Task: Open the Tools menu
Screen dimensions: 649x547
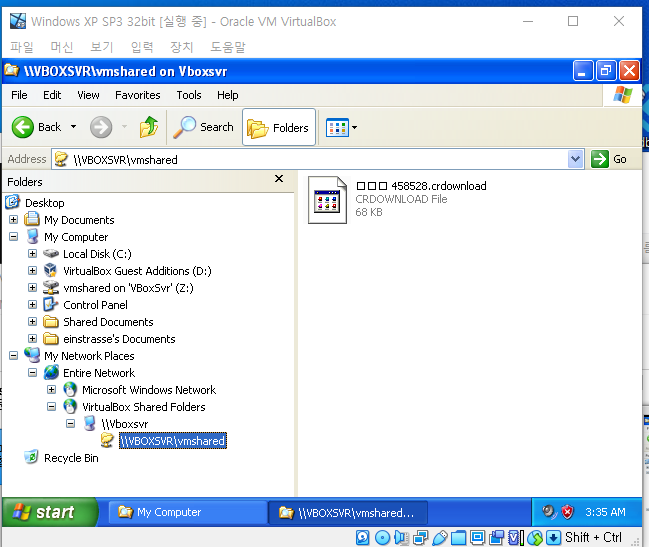Action: (x=189, y=95)
